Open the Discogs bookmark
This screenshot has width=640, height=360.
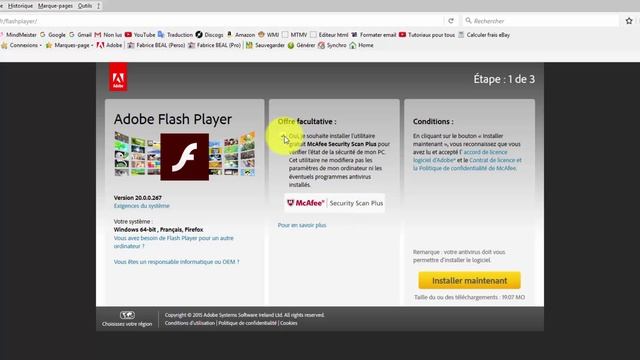(x=209, y=35)
